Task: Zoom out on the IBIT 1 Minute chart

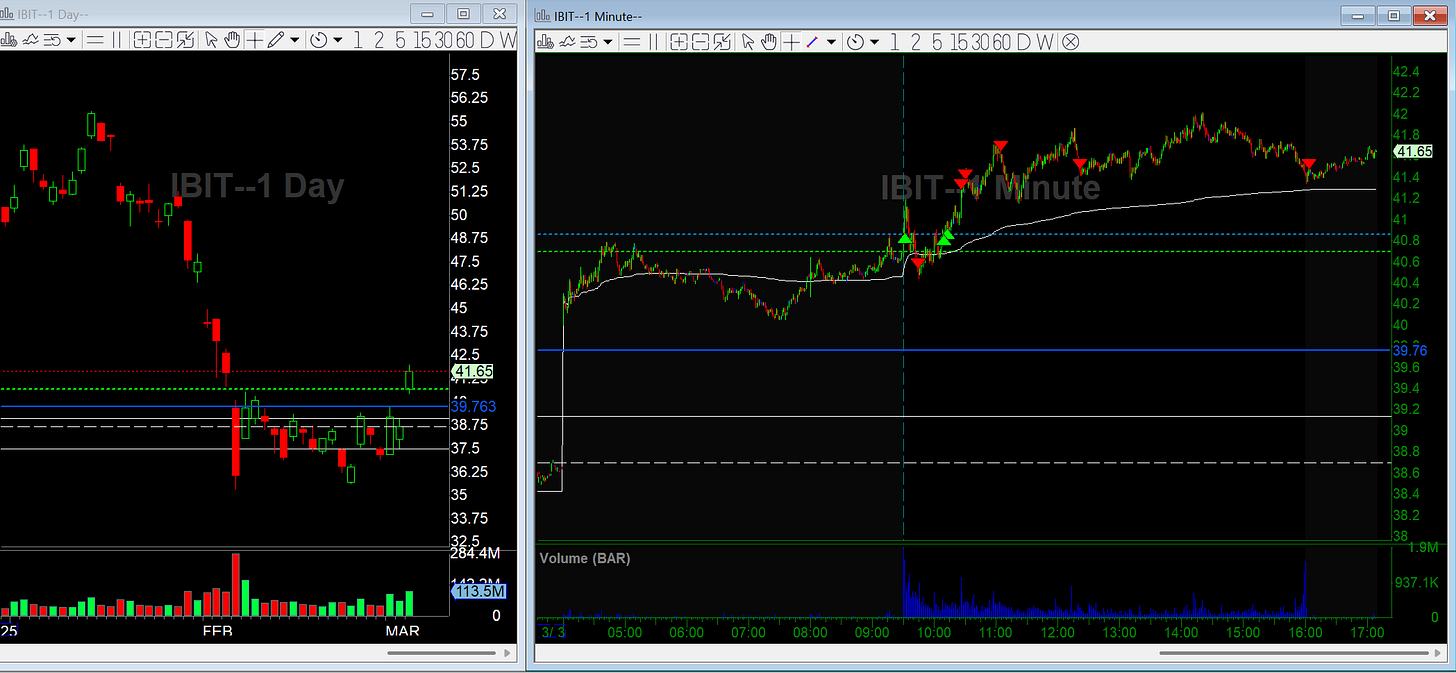Action: [700, 40]
